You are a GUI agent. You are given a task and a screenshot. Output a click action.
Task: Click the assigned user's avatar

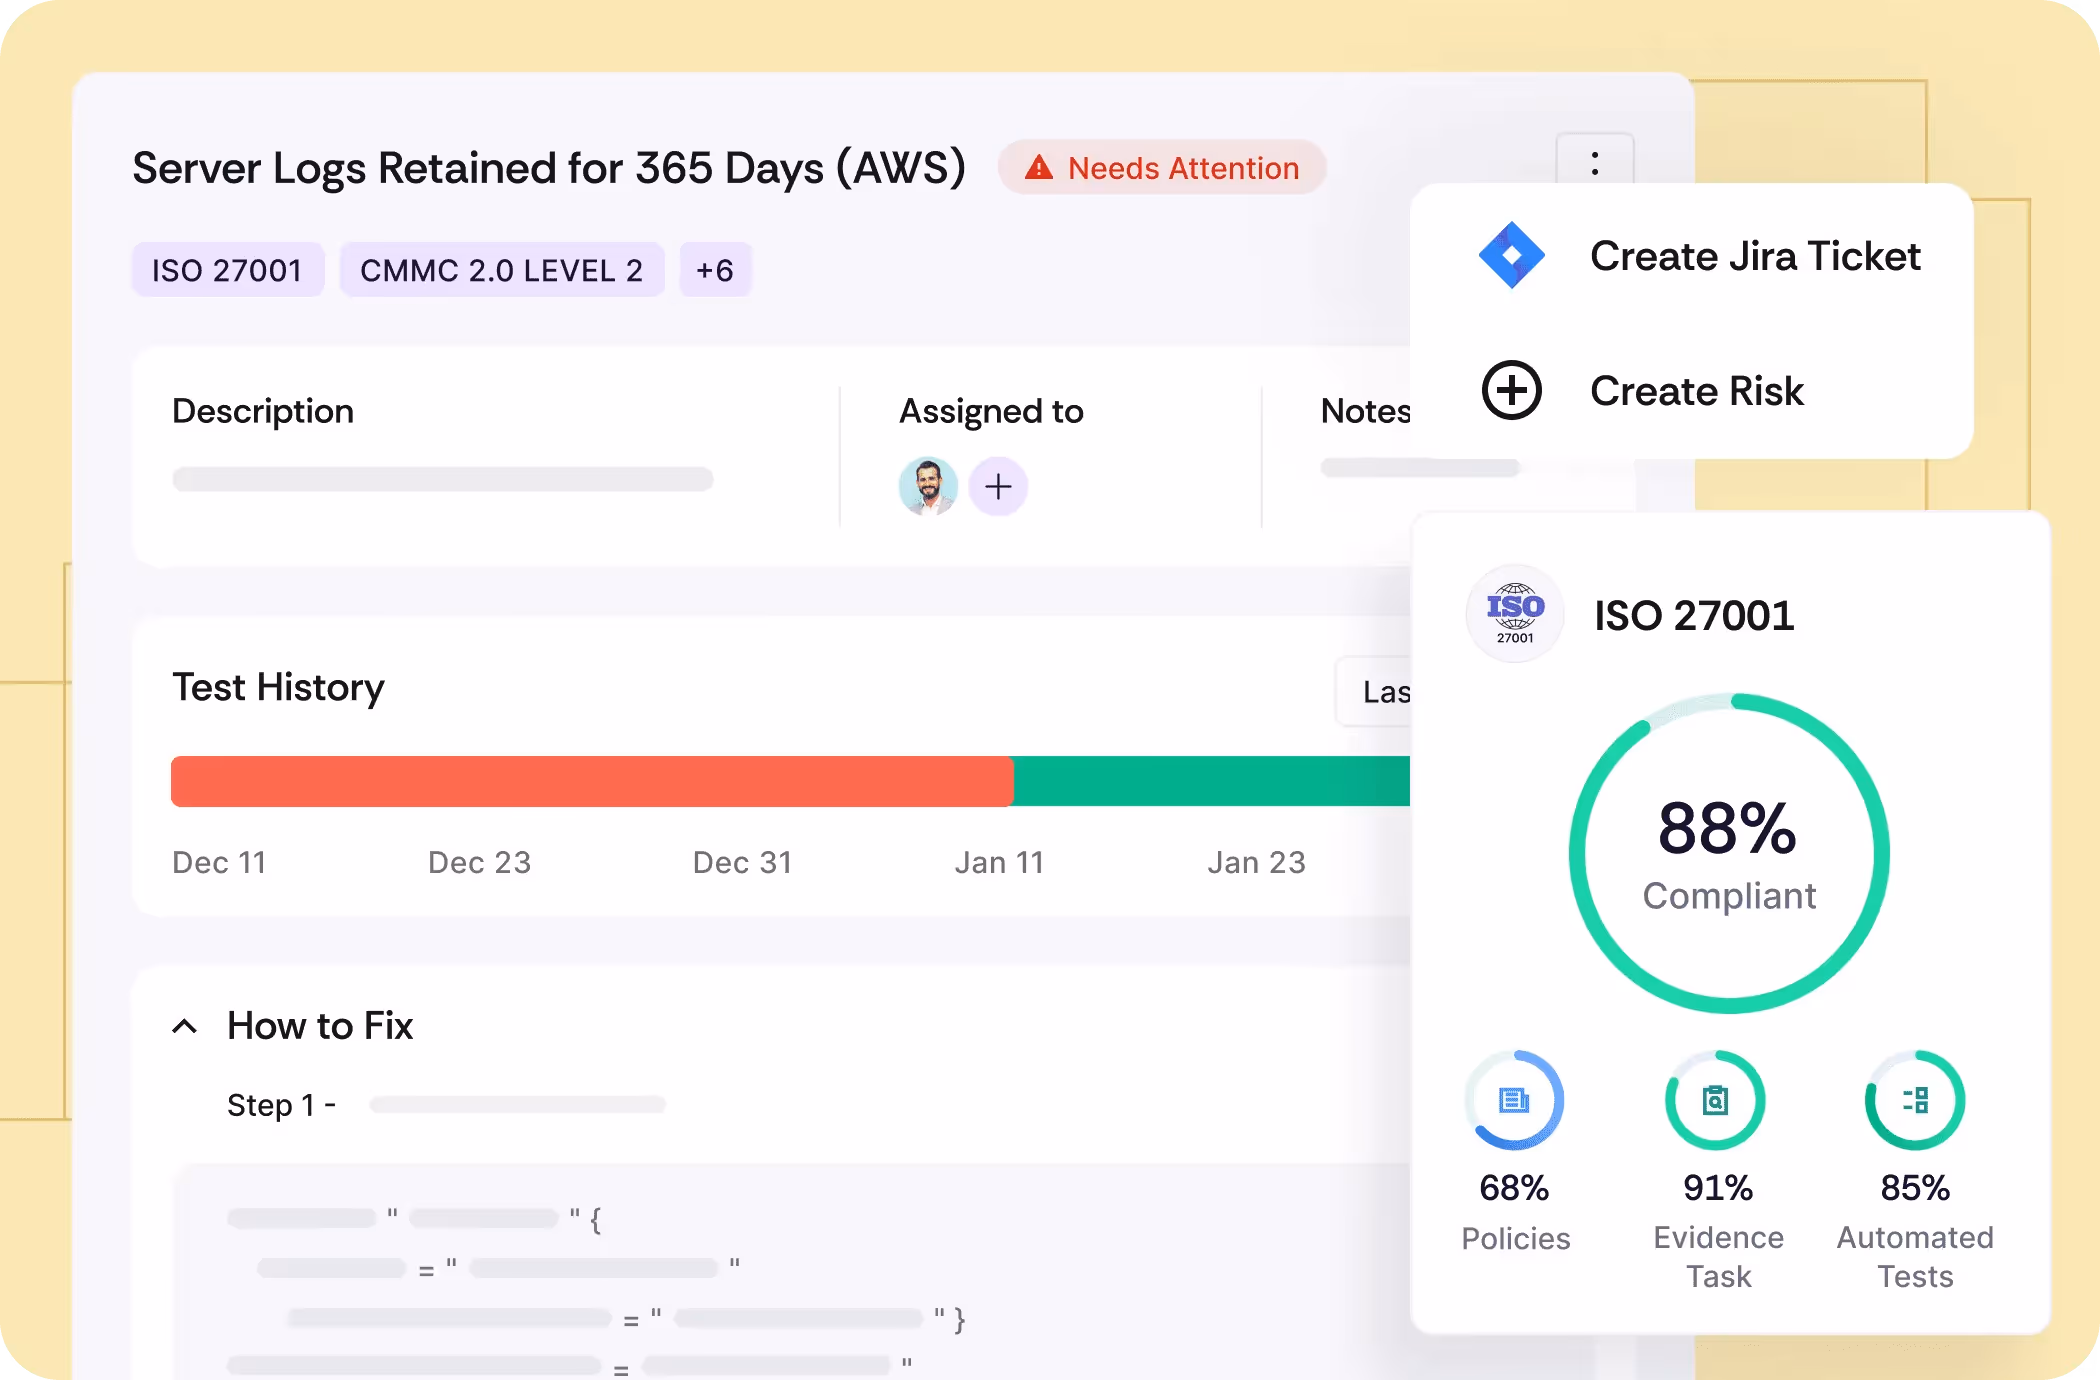click(928, 487)
